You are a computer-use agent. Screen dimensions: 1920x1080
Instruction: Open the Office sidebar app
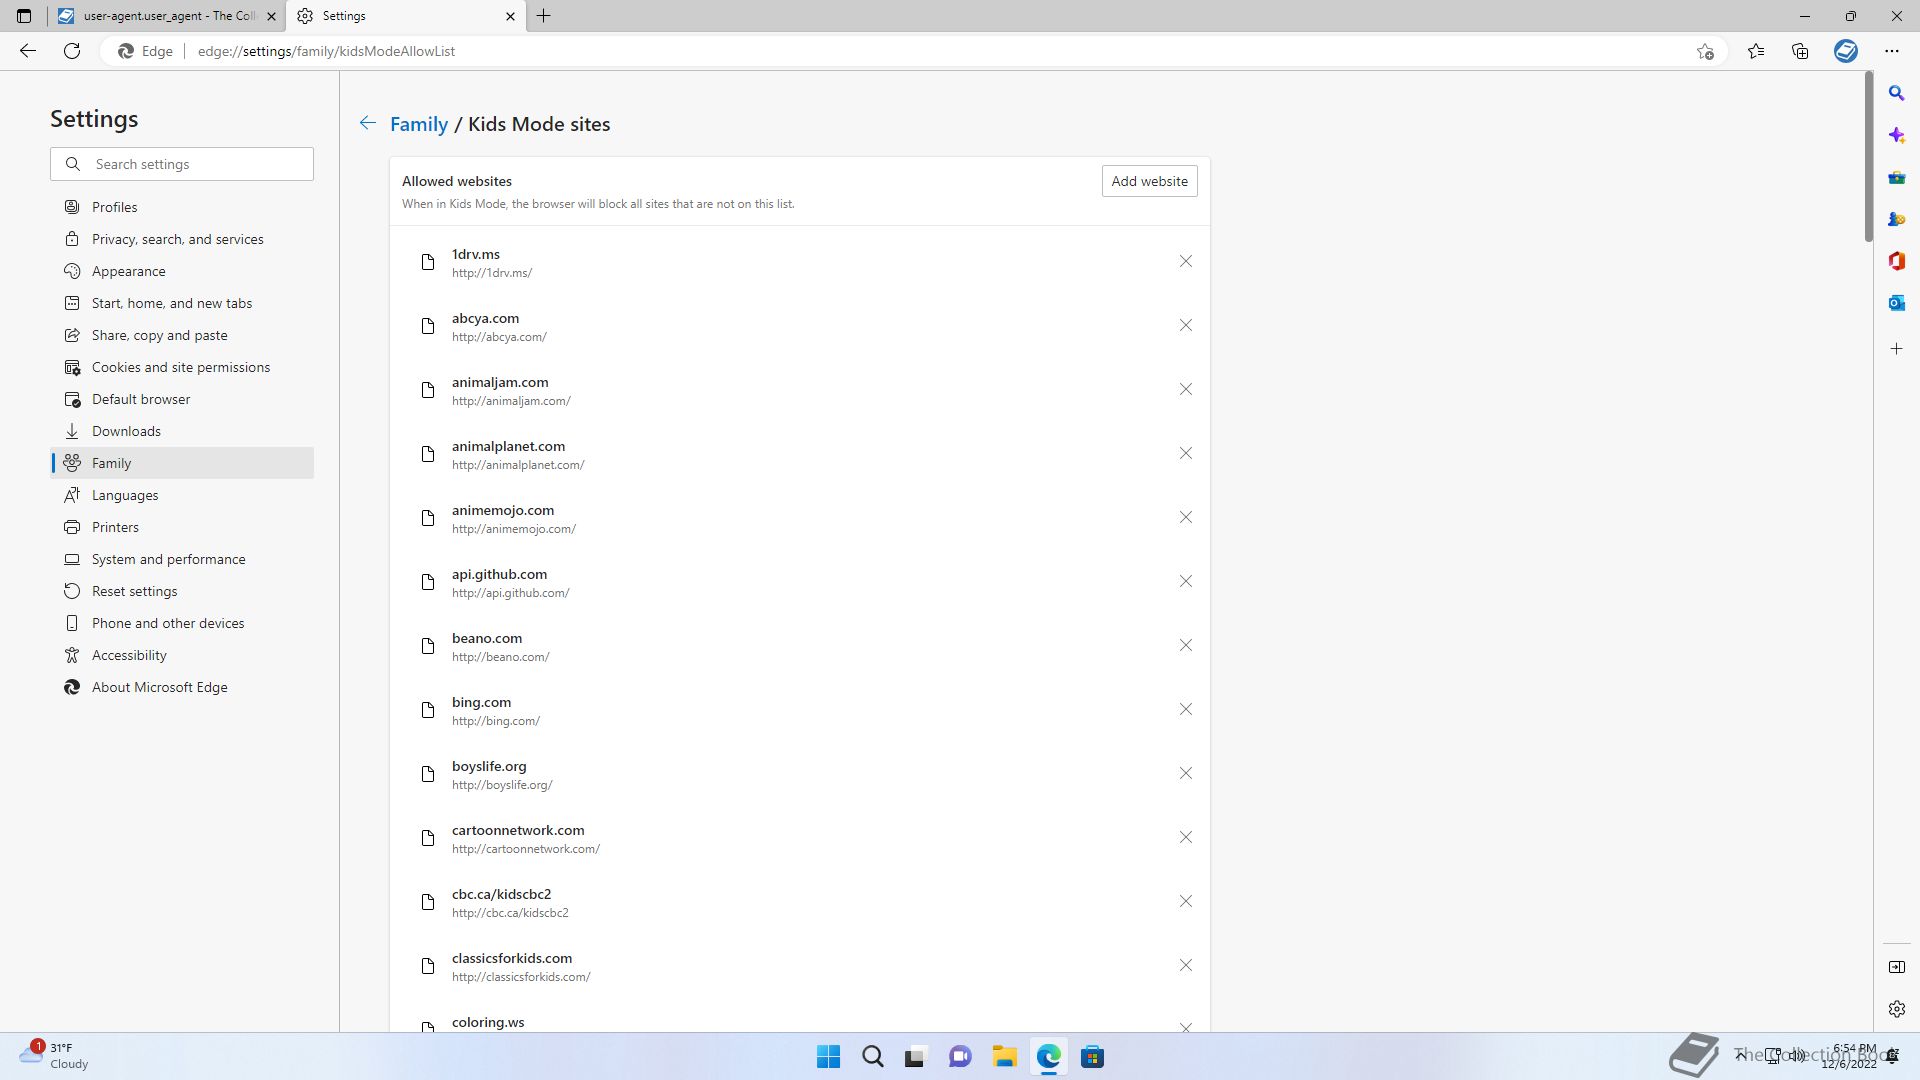pos(1896,261)
